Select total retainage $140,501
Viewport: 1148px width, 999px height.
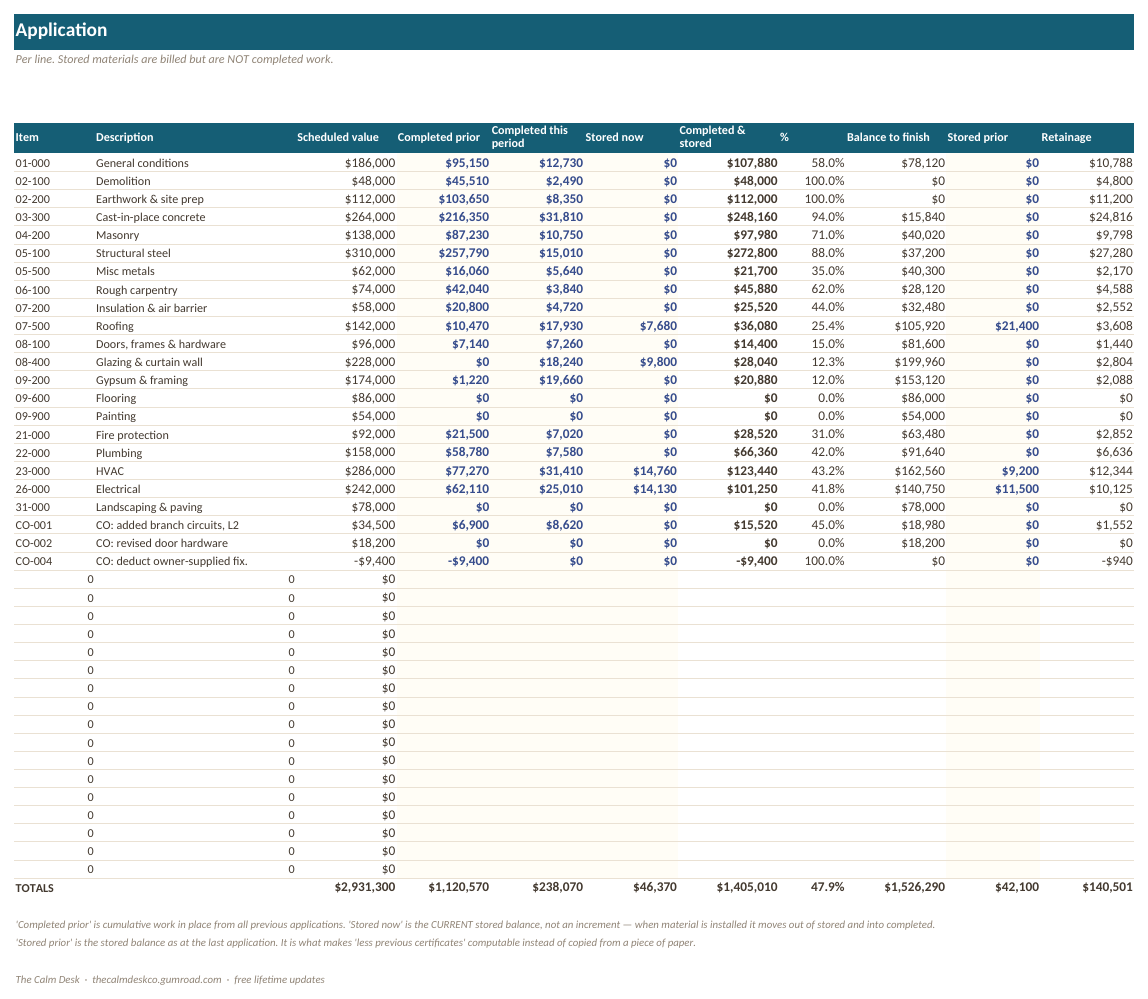(x=1107, y=888)
